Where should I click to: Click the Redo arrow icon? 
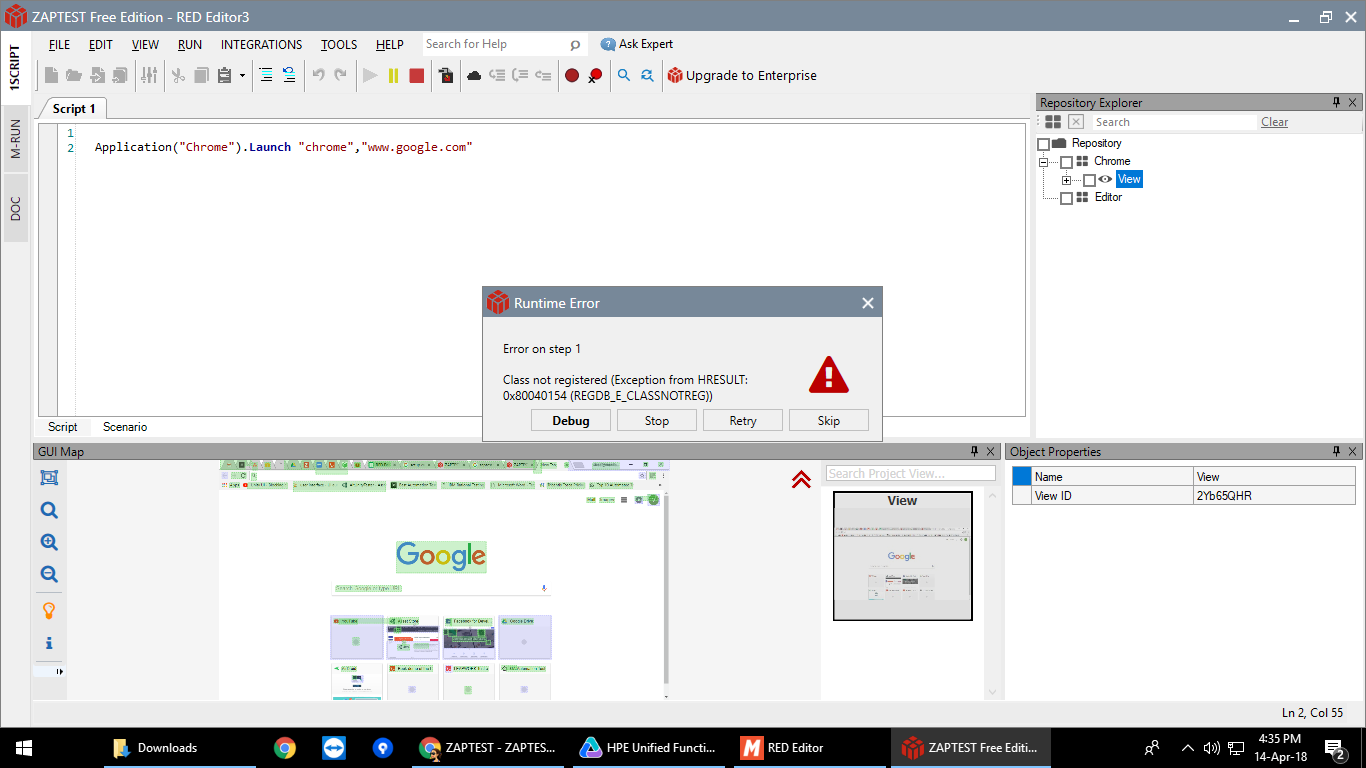(341, 75)
